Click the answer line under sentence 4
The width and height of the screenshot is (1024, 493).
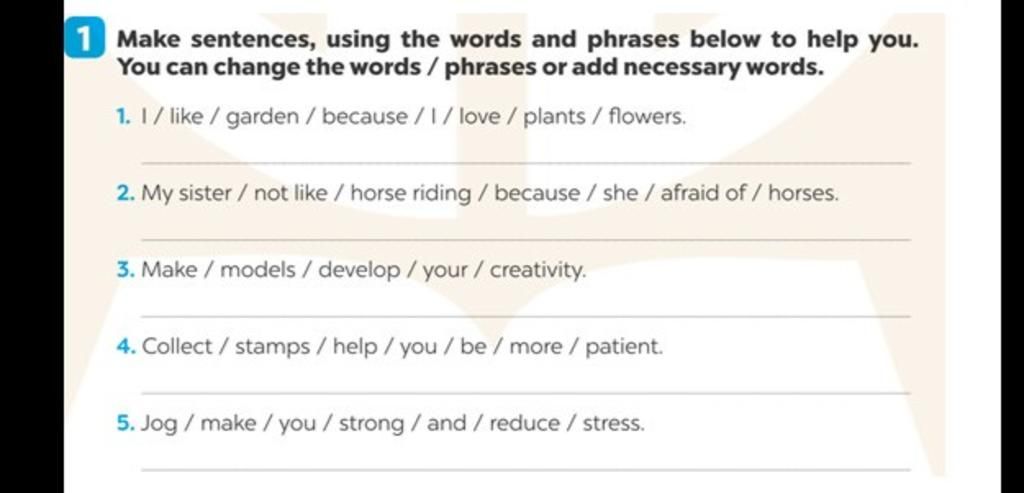526,392
